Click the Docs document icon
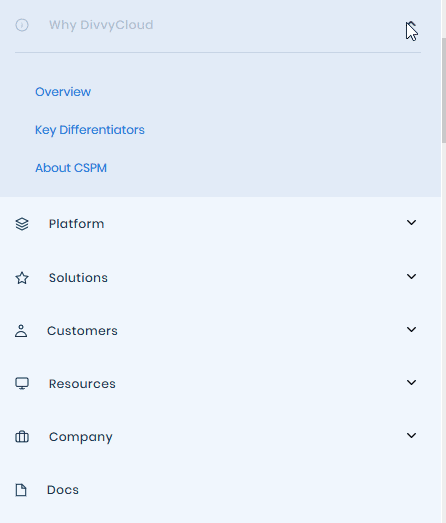The height and width of the screenshot is (523, 446). click(x=21, y=490)
